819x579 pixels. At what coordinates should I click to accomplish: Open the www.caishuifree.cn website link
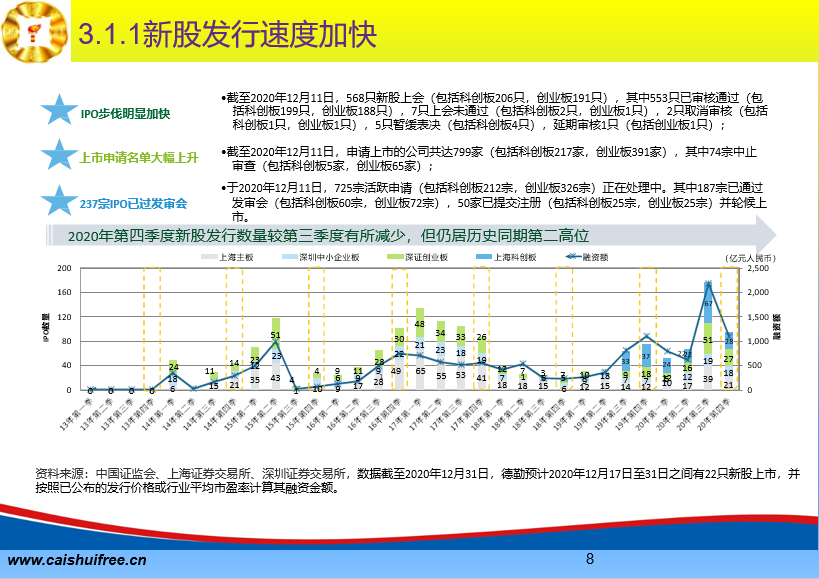(77, 560)
